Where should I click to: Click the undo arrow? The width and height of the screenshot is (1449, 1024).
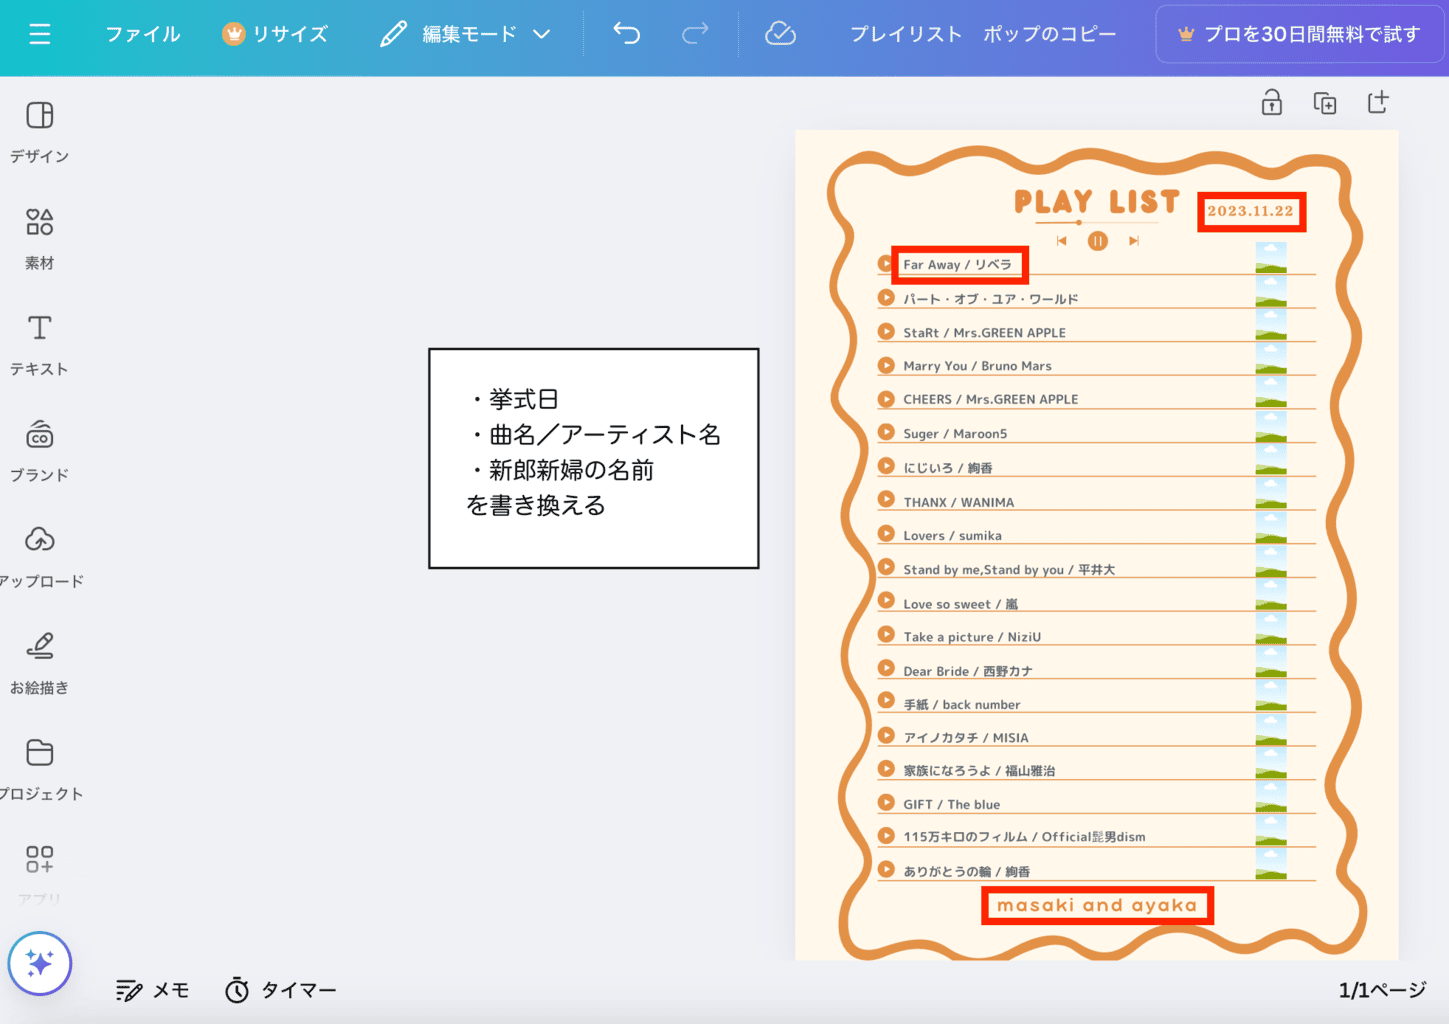coord(627,35)
